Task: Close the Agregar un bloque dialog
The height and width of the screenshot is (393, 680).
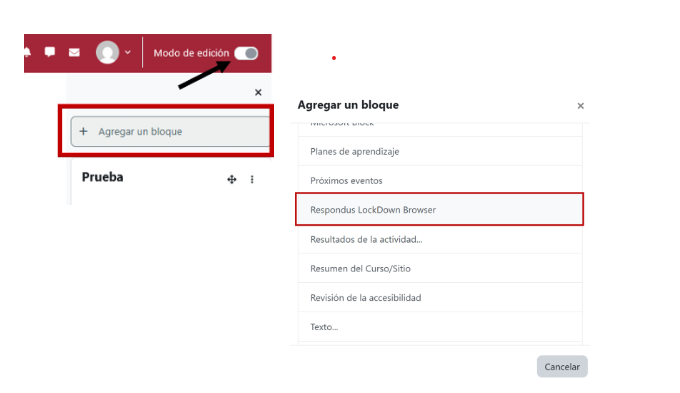Action: pyautogui.click(x=581, y=106)
